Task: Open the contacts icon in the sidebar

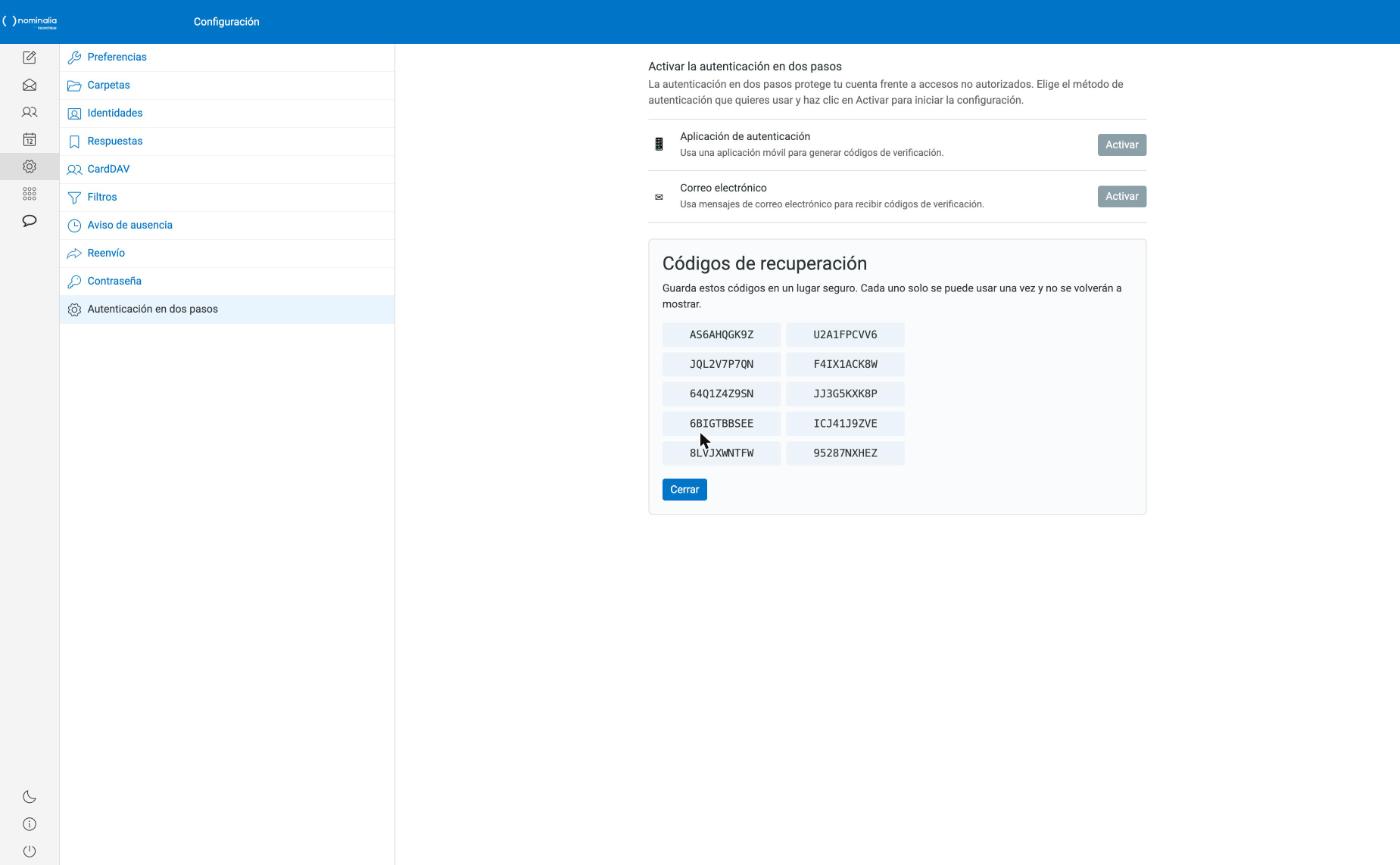Action: coord(29,112)
